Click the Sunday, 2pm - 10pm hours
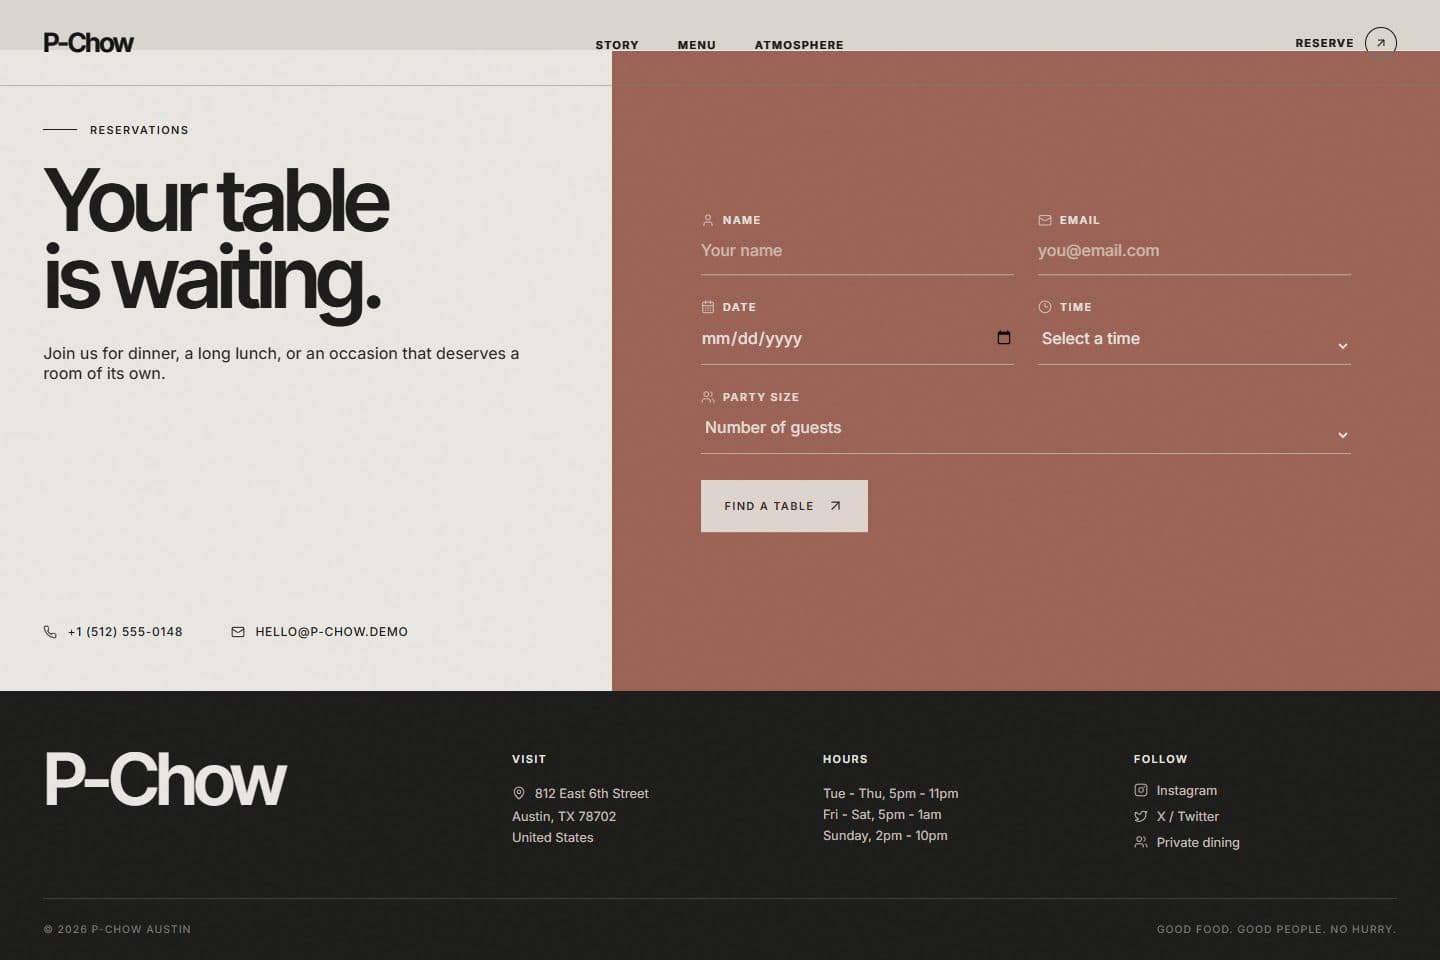1440x960 pixels. [x=885, y=836]
